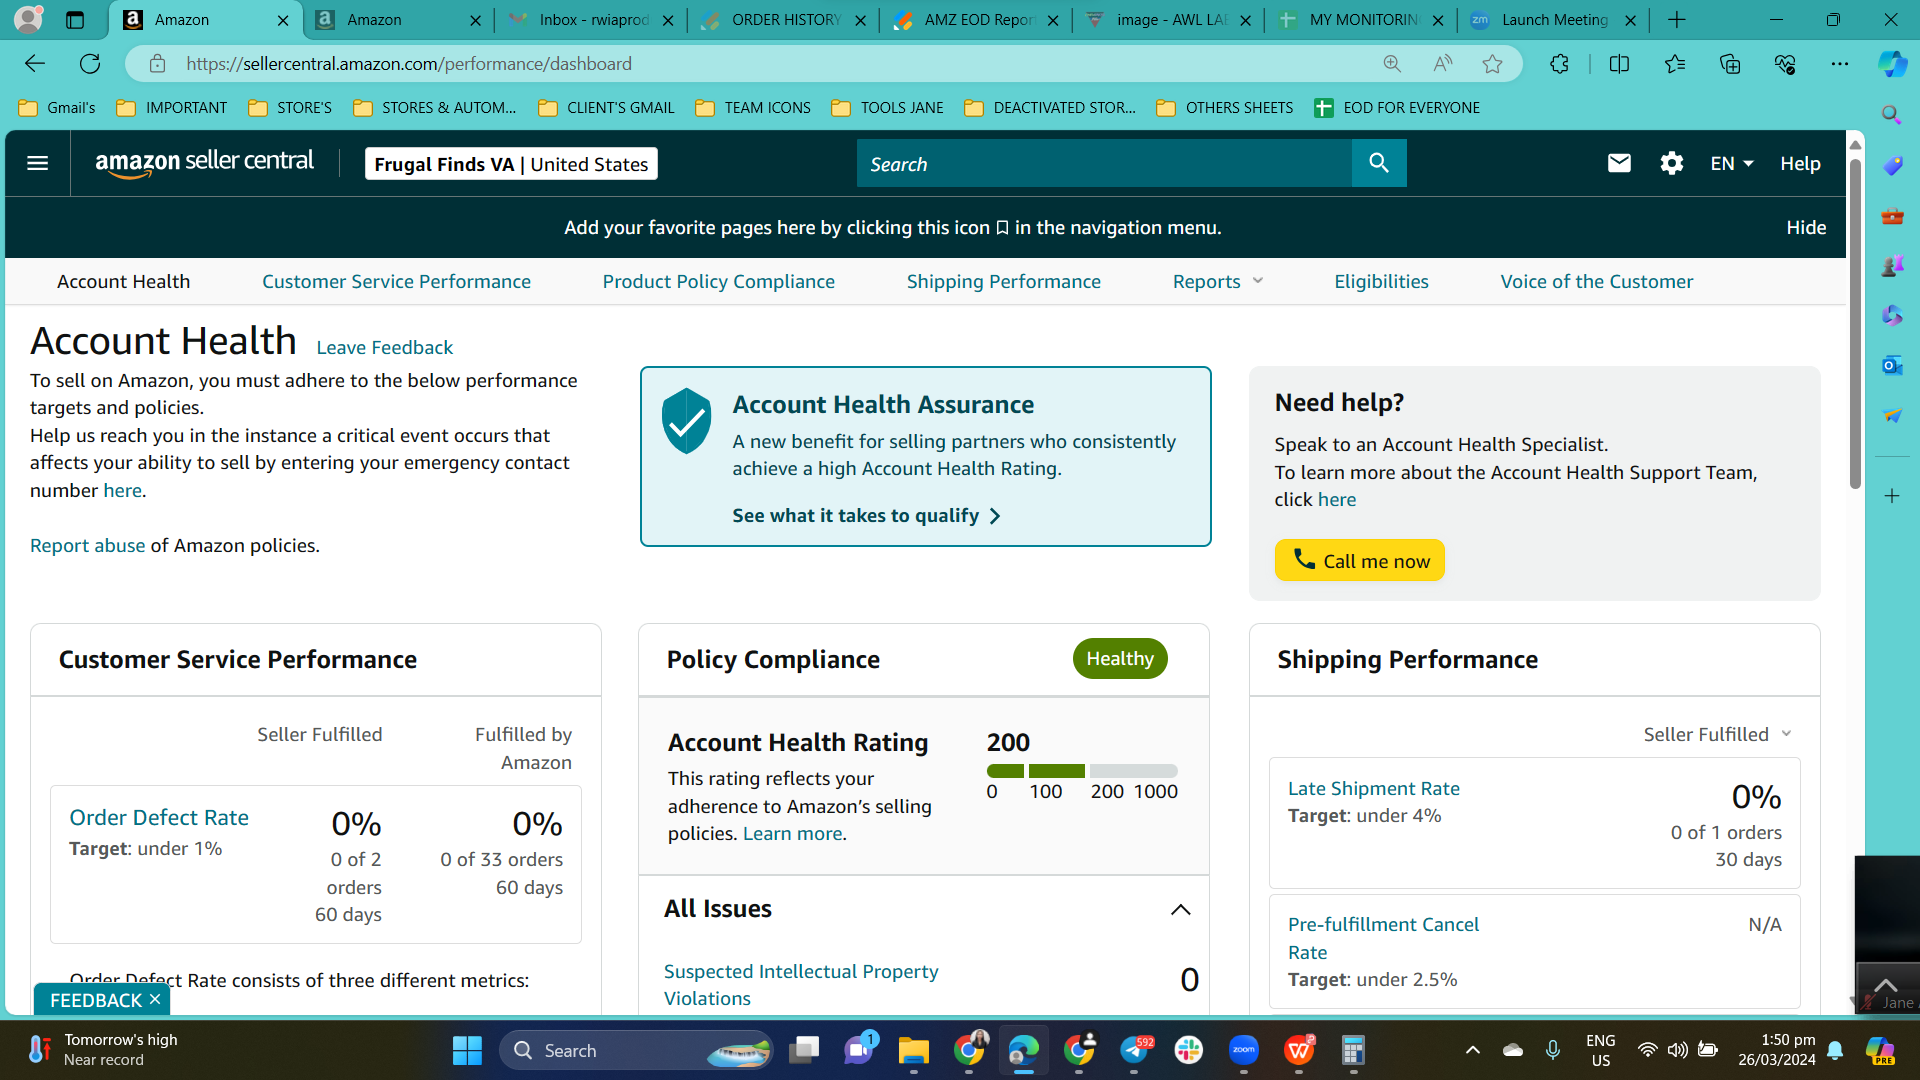Open the browser Collections icon
Viewport: 1920px width, 1080px height.
point(1730,64)
